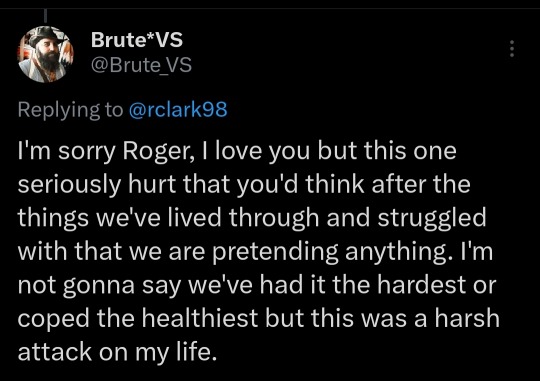Click the word "struggled" in the tweet
Viewport: 540px width, 381px height.
432,219
